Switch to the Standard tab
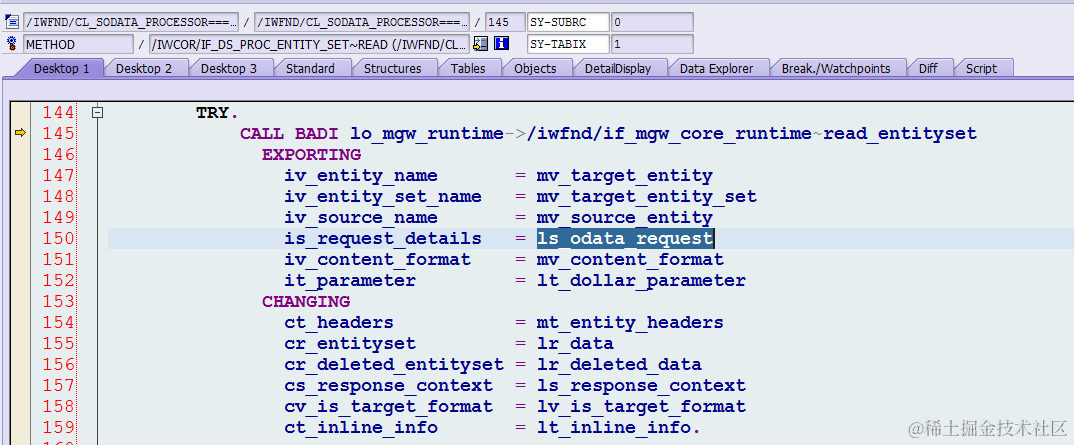Screen dimensions: 1074x445 coord(310,68)
